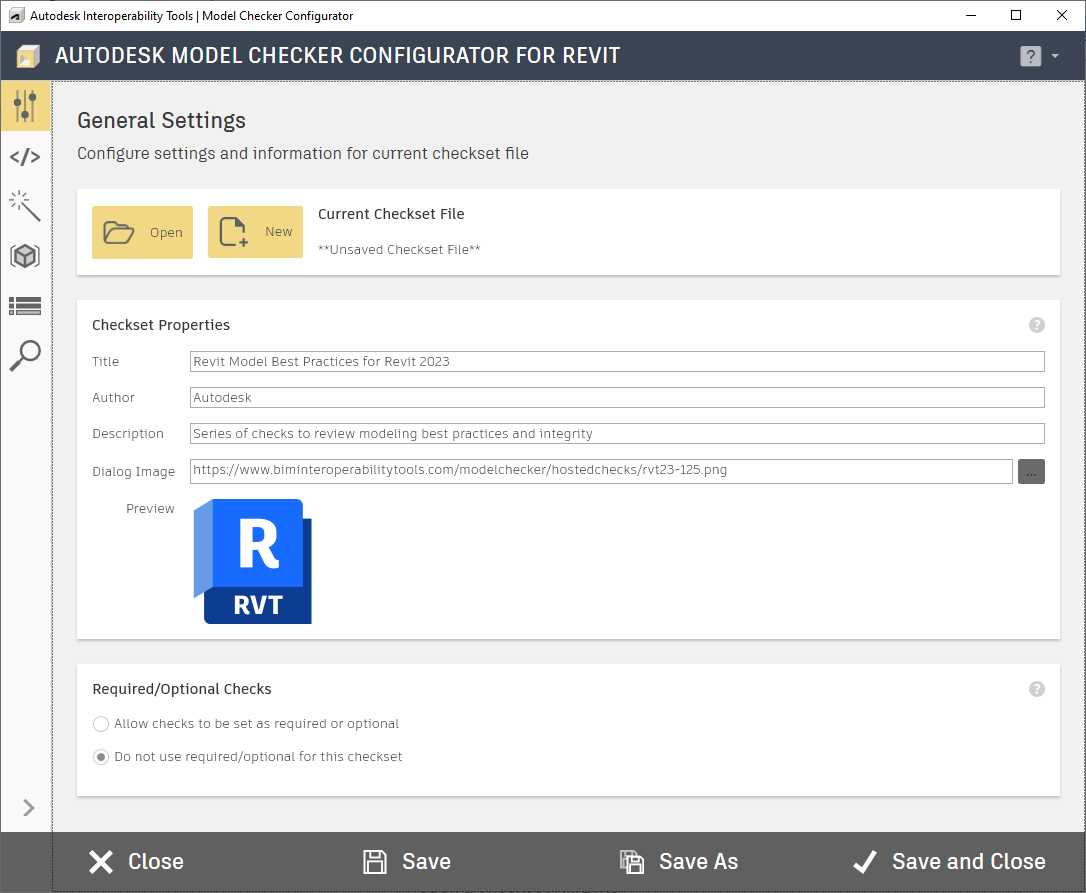1086x893 pixels.
Task: Open the XML code view sidebar icon
Action: (x=26, y=157)
